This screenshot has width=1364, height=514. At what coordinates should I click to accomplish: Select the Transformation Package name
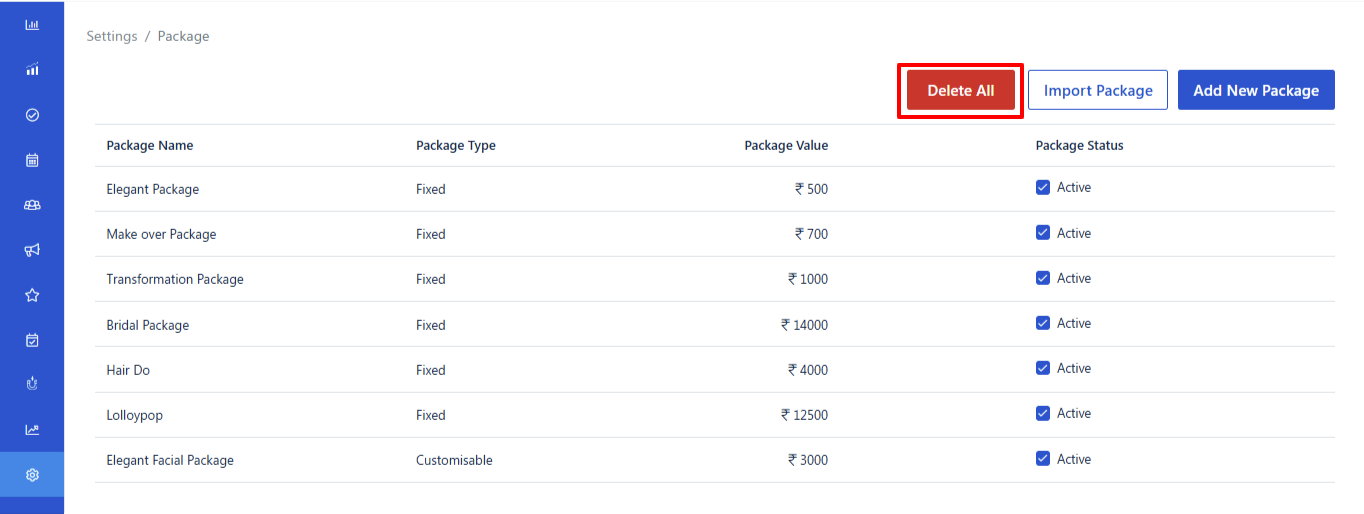click(x=175, y=279)
